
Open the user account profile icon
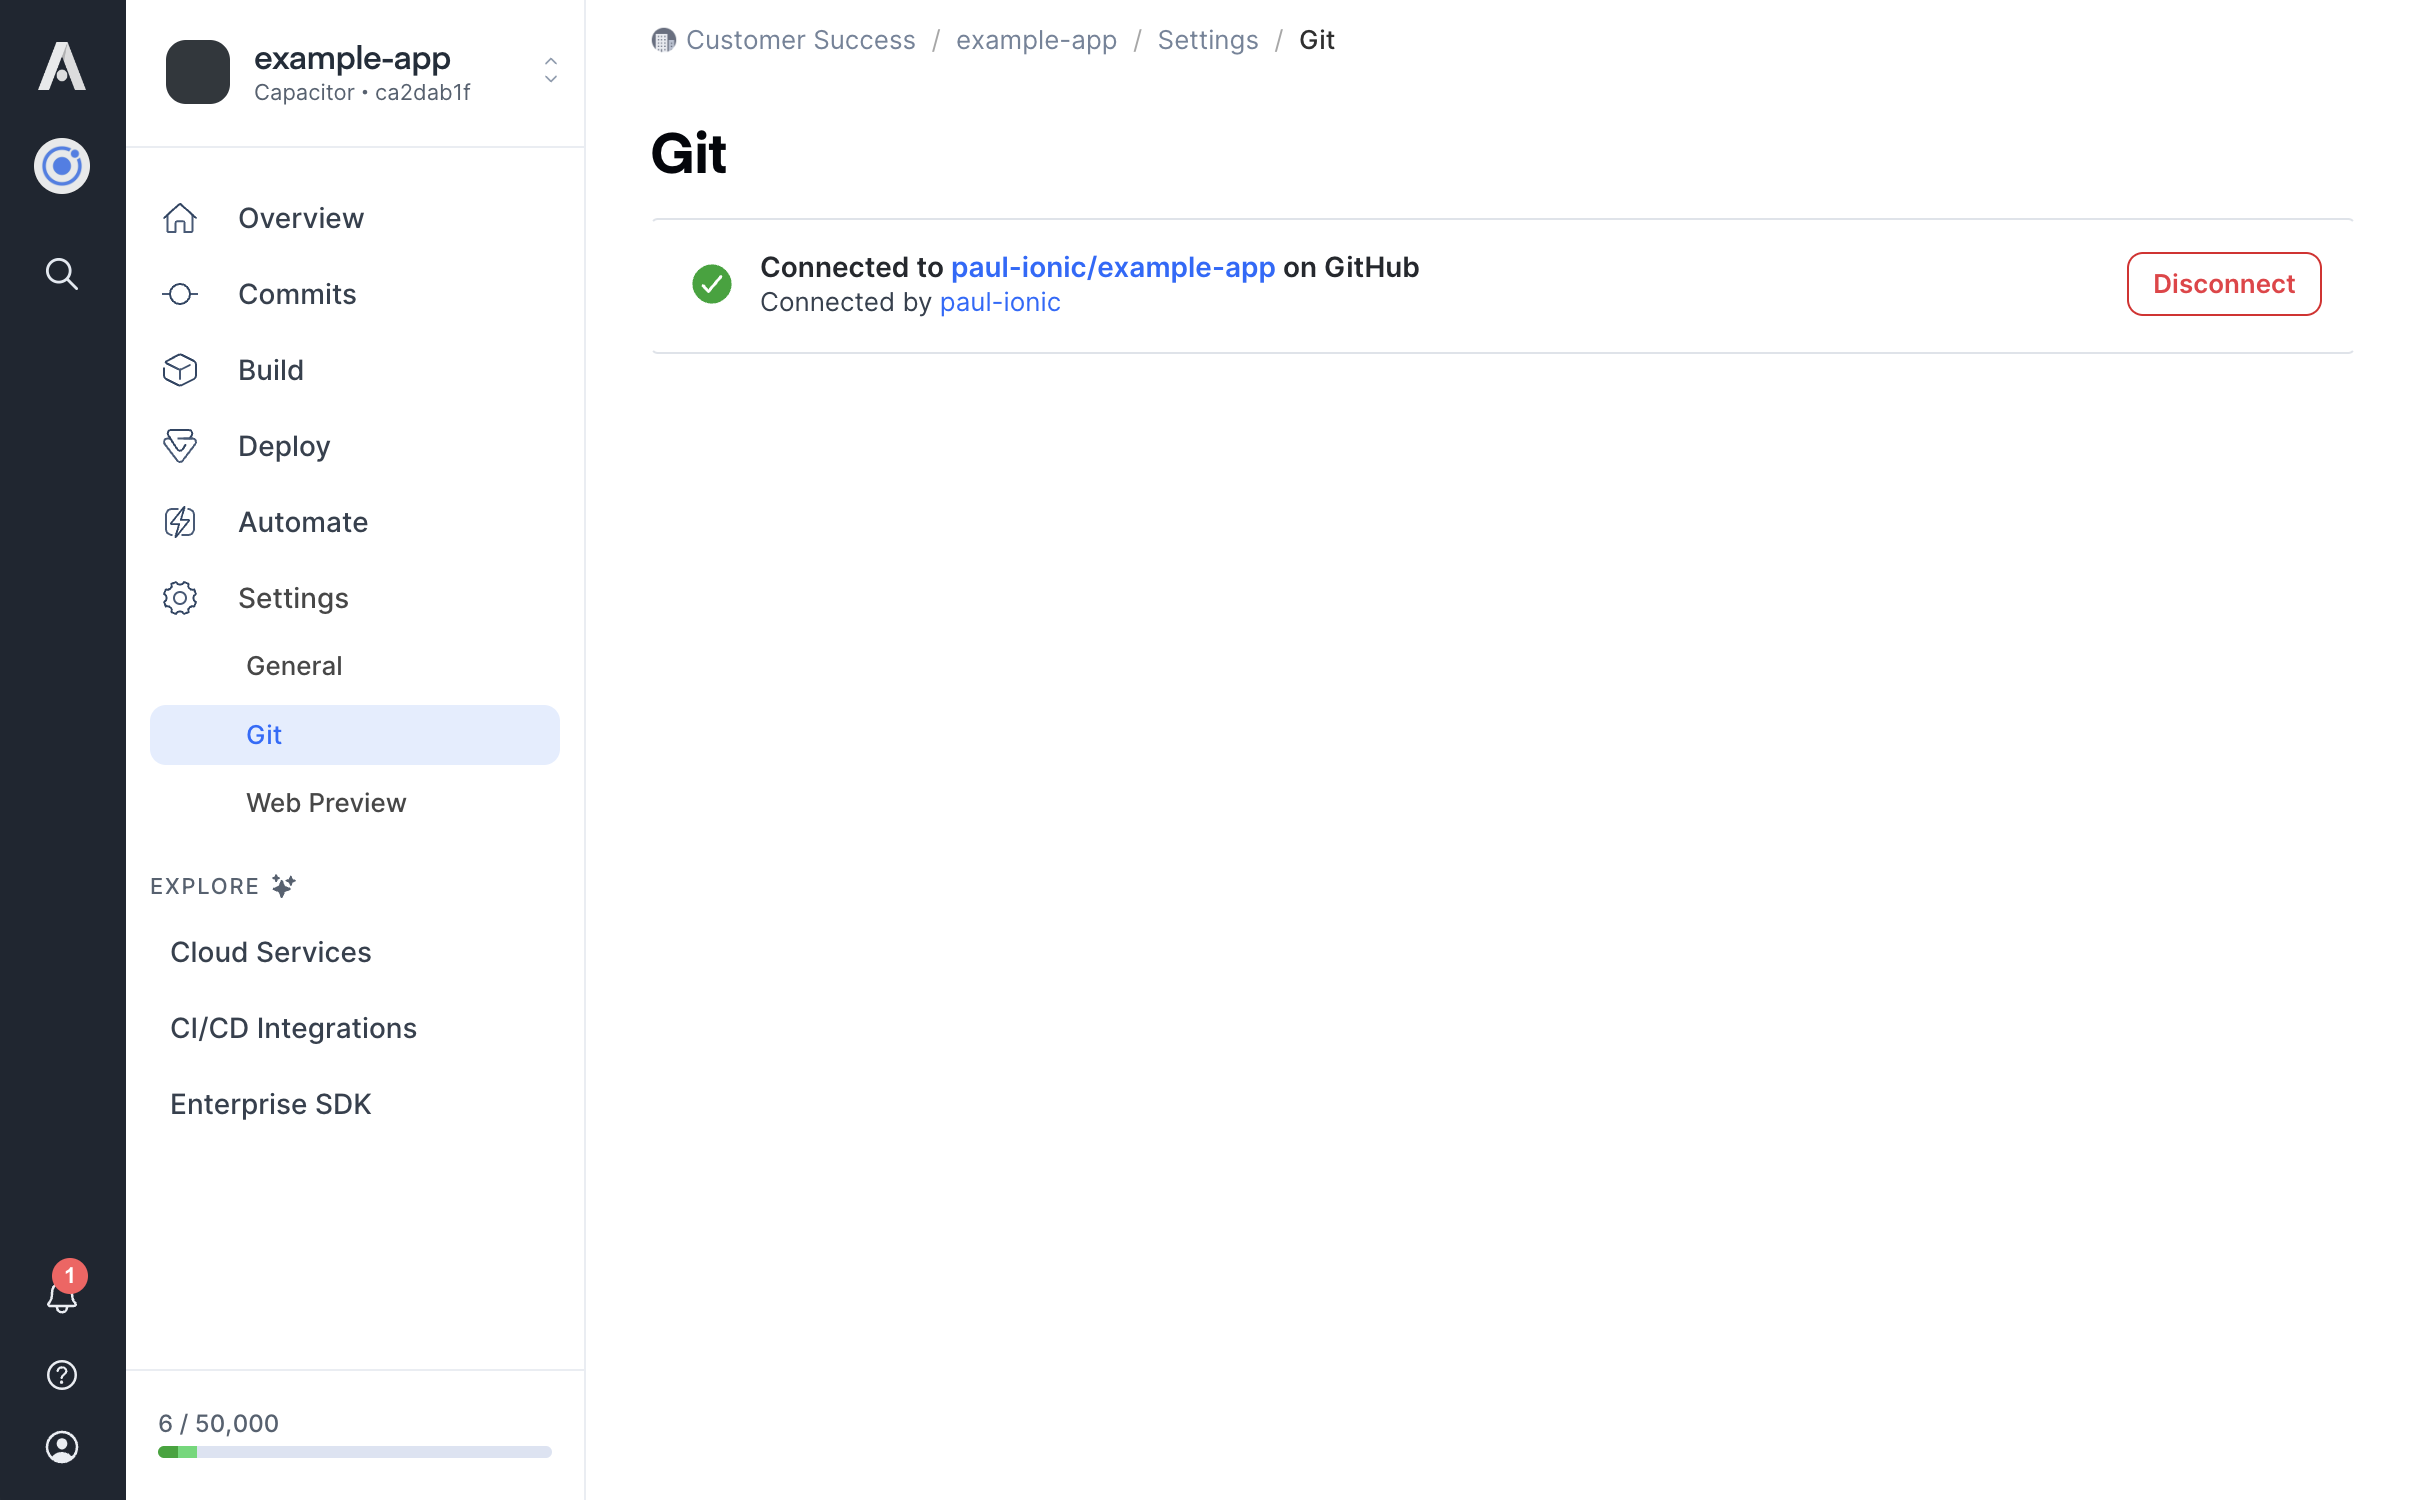[62, 1447]
